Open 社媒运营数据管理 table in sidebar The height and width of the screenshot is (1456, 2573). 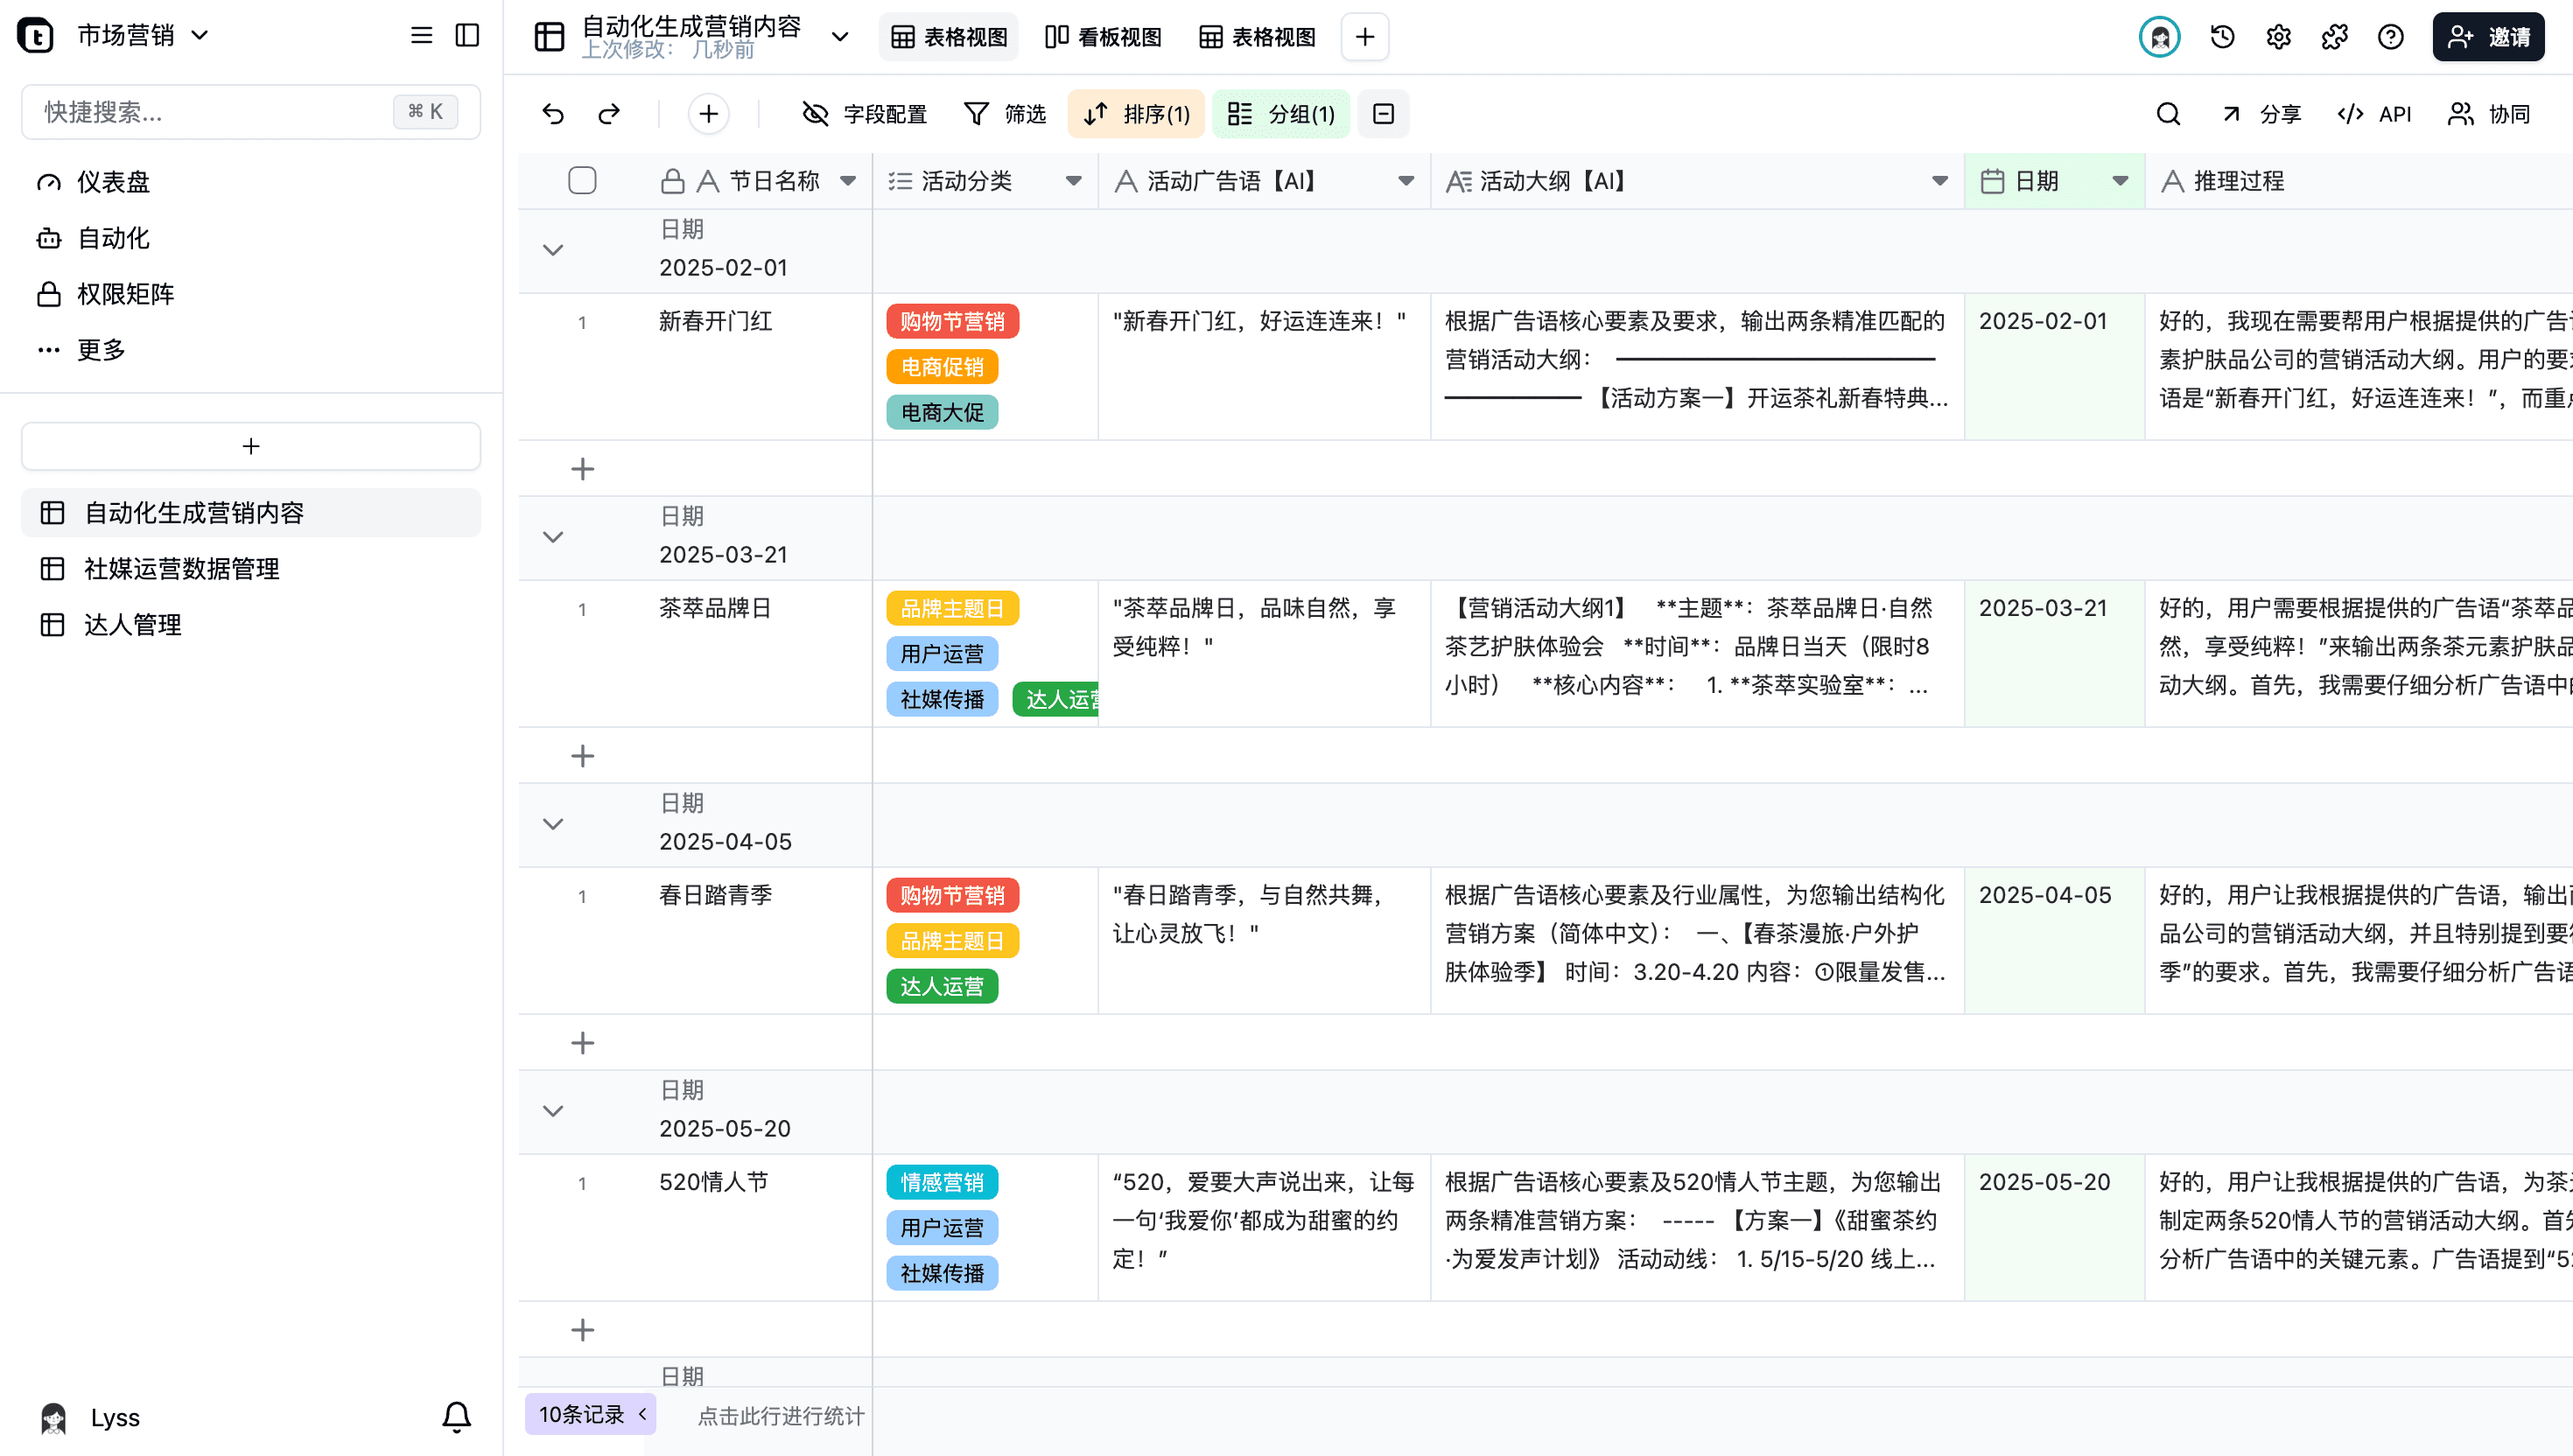[x=181, y=569]
